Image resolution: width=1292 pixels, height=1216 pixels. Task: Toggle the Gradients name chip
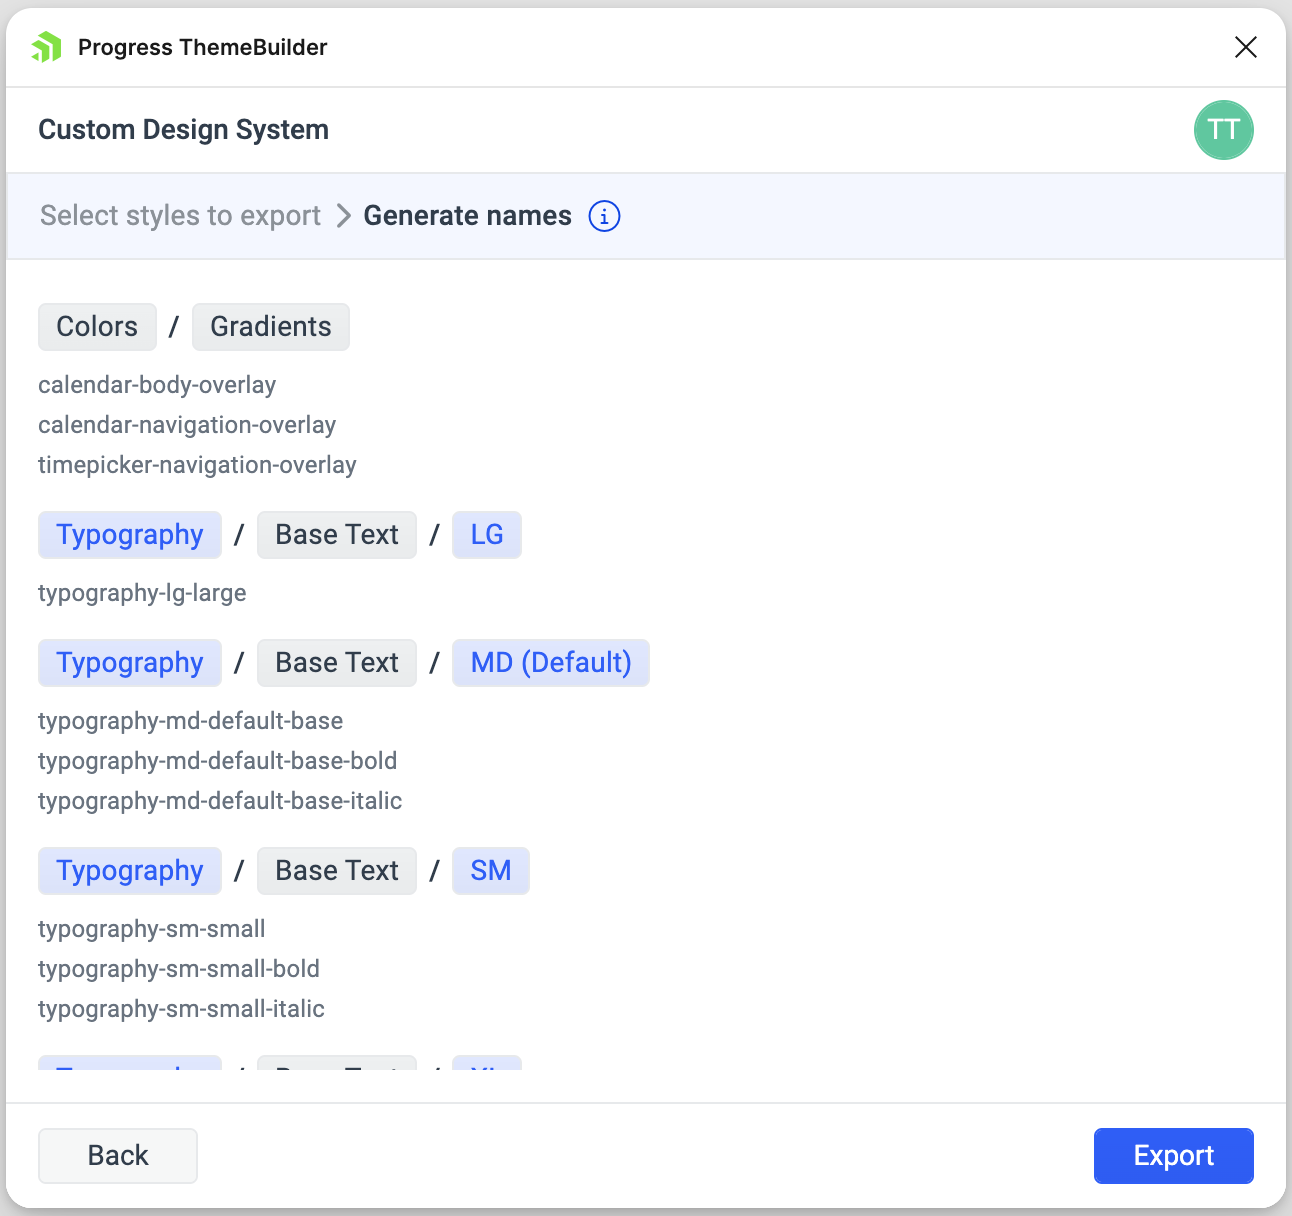[x=270, y=327]
